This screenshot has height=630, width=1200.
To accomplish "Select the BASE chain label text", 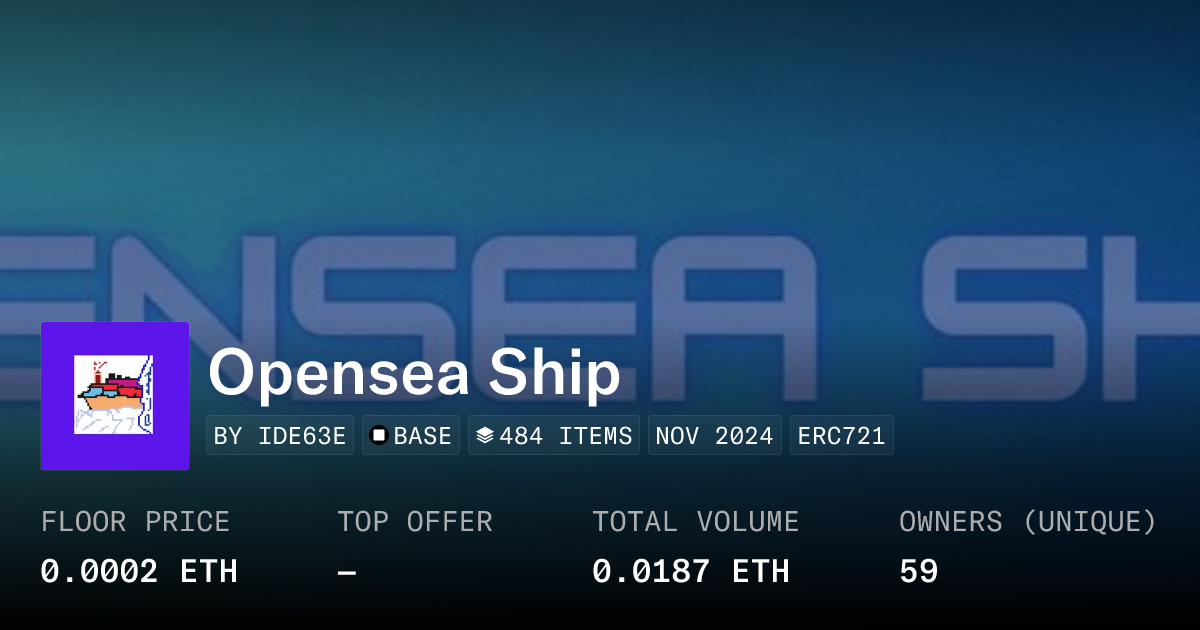I will (423, 436).
